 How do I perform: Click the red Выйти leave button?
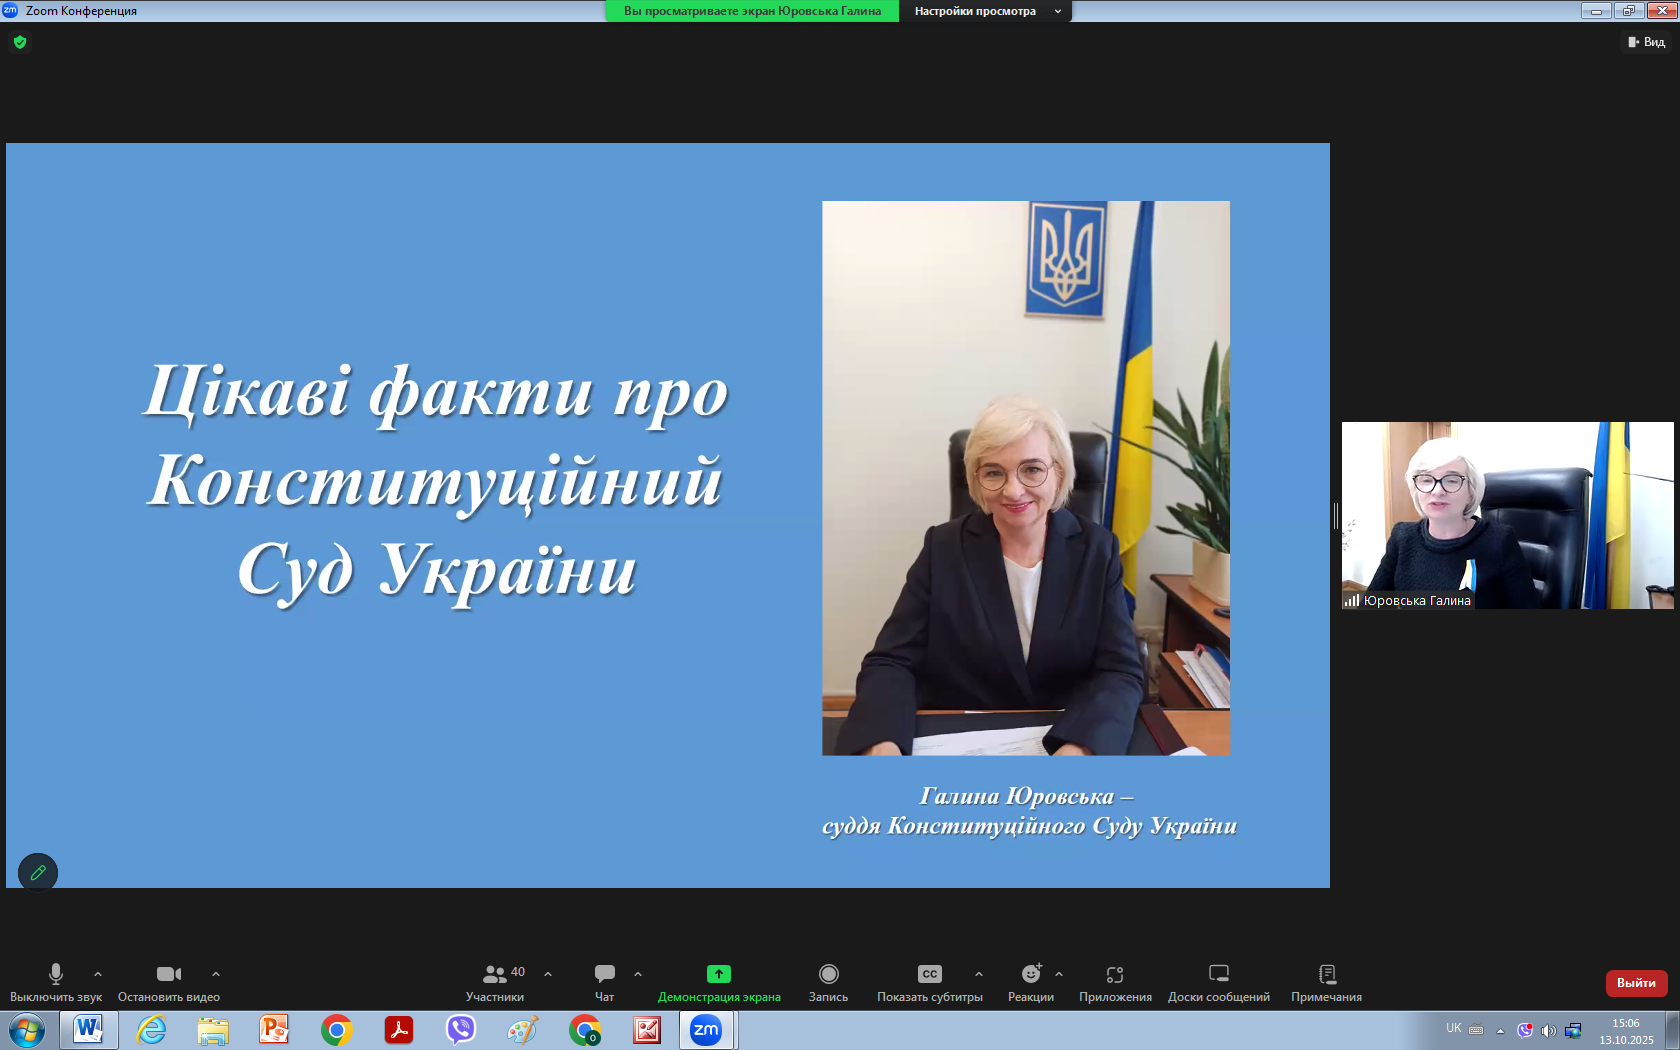pos(1636,983)
